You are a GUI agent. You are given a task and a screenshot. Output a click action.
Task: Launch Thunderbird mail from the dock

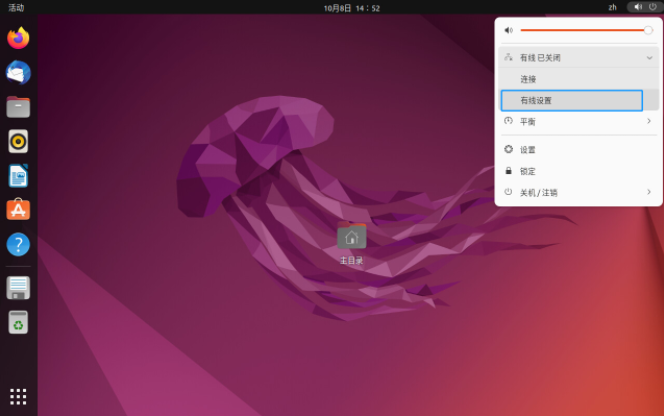pos(18,72)
